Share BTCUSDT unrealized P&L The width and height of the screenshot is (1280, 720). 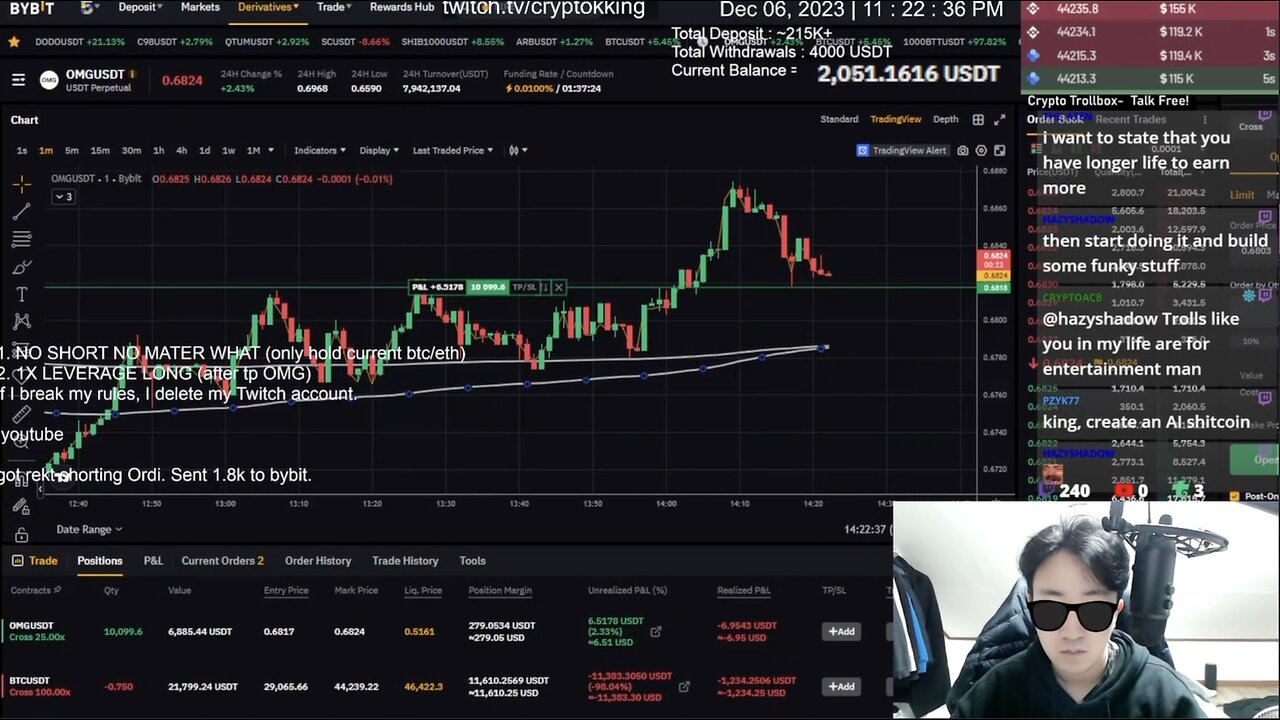pos(684,687)
